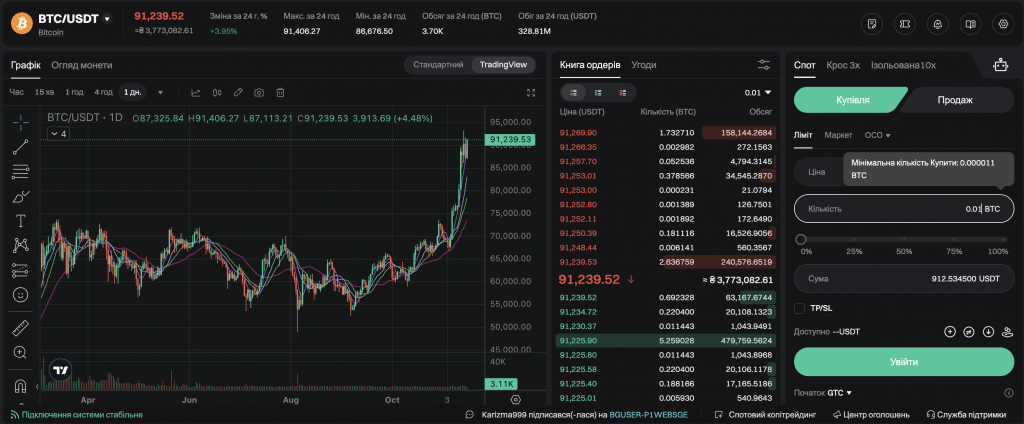Select the trend line drawing tool
1024x424 pixels.
tap(20, 147)
